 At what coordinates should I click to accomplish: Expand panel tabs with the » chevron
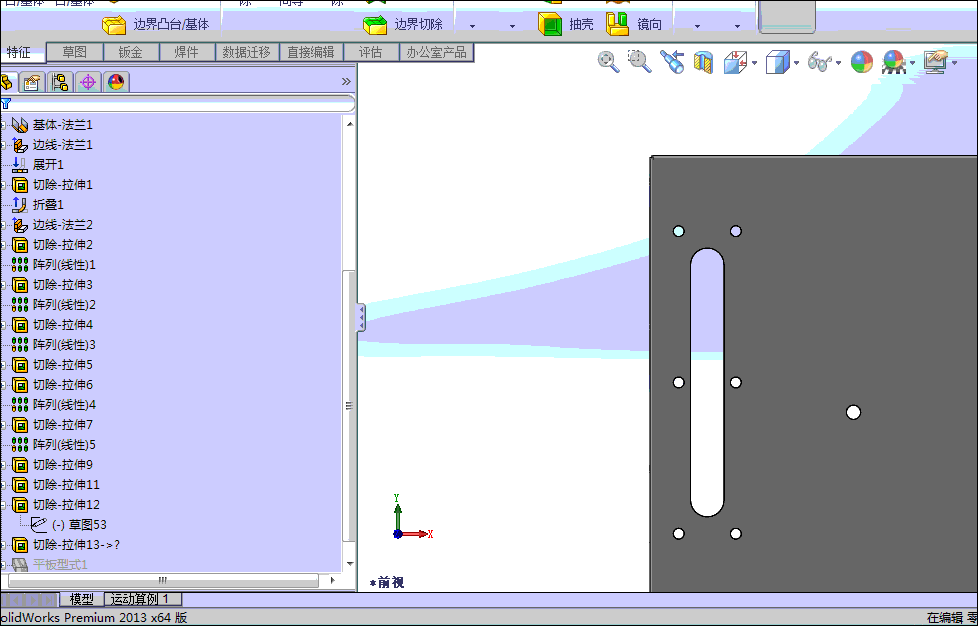[x=346, y=81]
